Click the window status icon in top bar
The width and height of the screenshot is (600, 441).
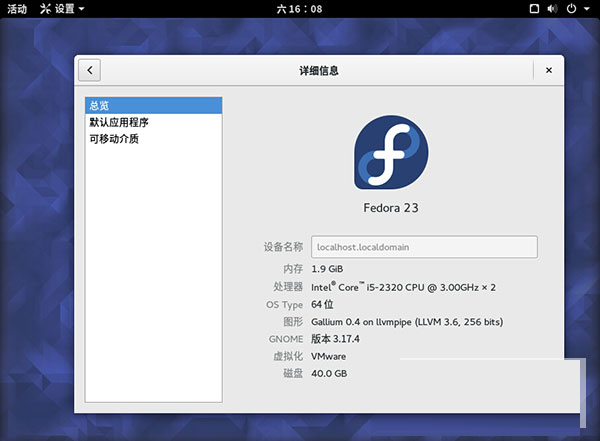click(x=534, y=8)
